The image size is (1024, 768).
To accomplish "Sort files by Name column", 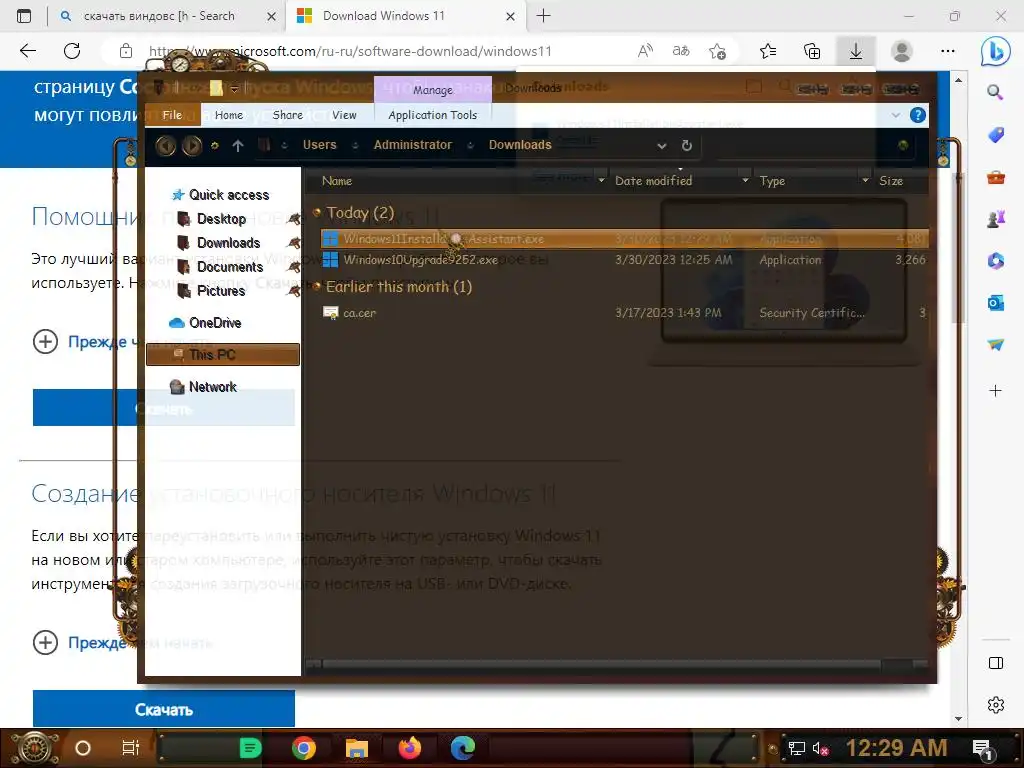I will 337,181.
